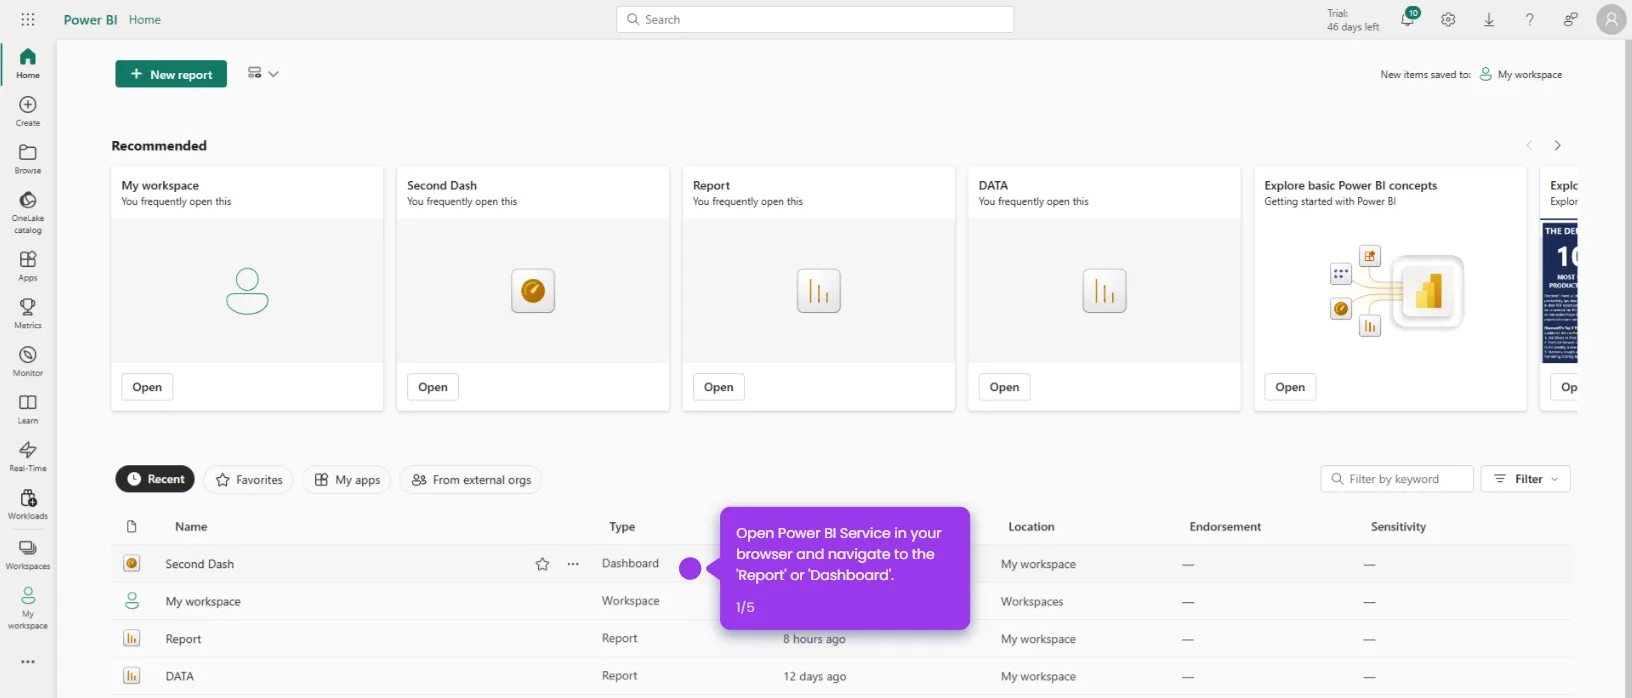Open Explore basic Power BI concepts card
This screenshot has height=698, width=1632.
click(1290, 387)
